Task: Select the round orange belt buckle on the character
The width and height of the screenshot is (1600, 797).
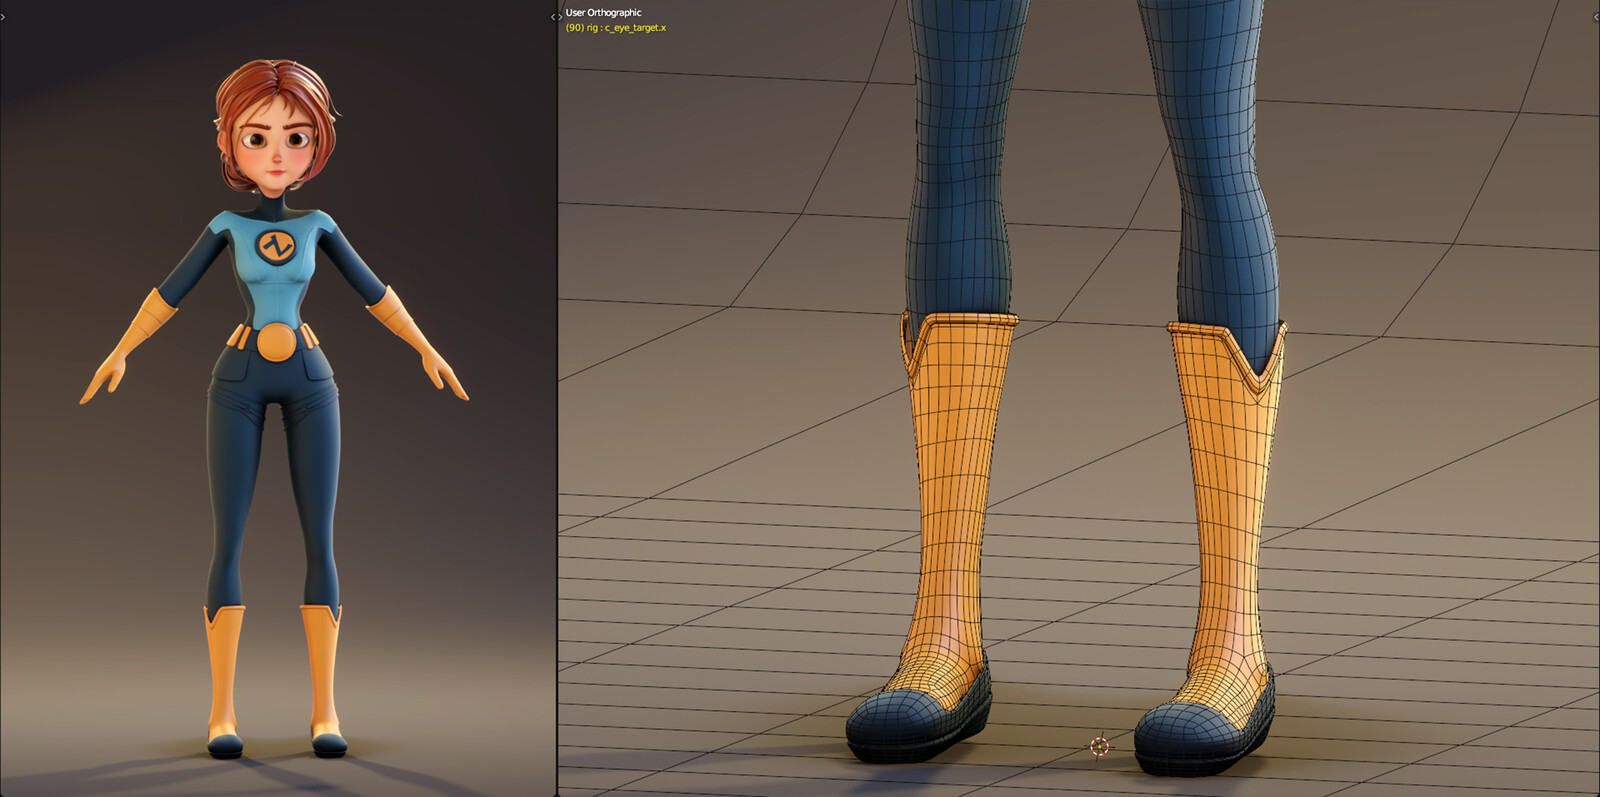Action: [276, 343]
